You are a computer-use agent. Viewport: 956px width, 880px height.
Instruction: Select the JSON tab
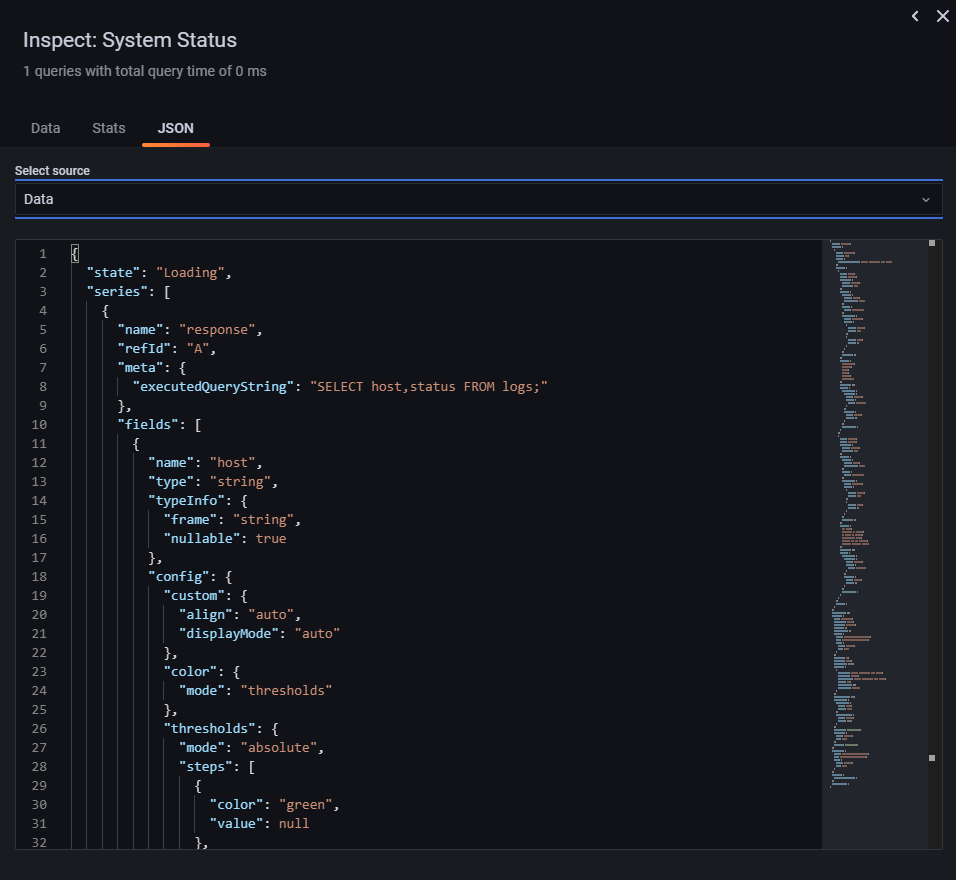coord(176,128)
